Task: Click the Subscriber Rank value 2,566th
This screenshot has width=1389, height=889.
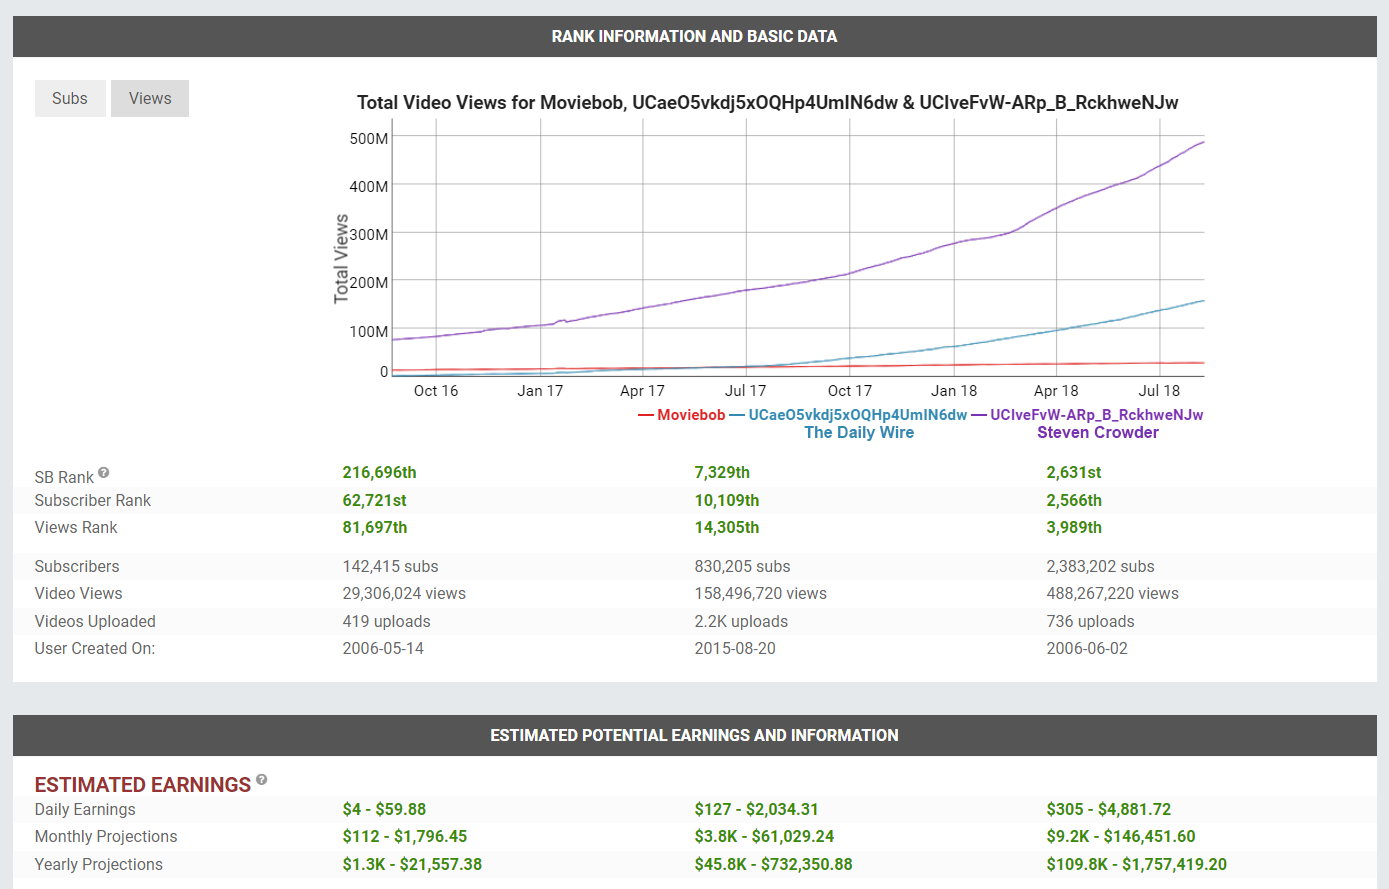Action: click(x=1074, y=500)
